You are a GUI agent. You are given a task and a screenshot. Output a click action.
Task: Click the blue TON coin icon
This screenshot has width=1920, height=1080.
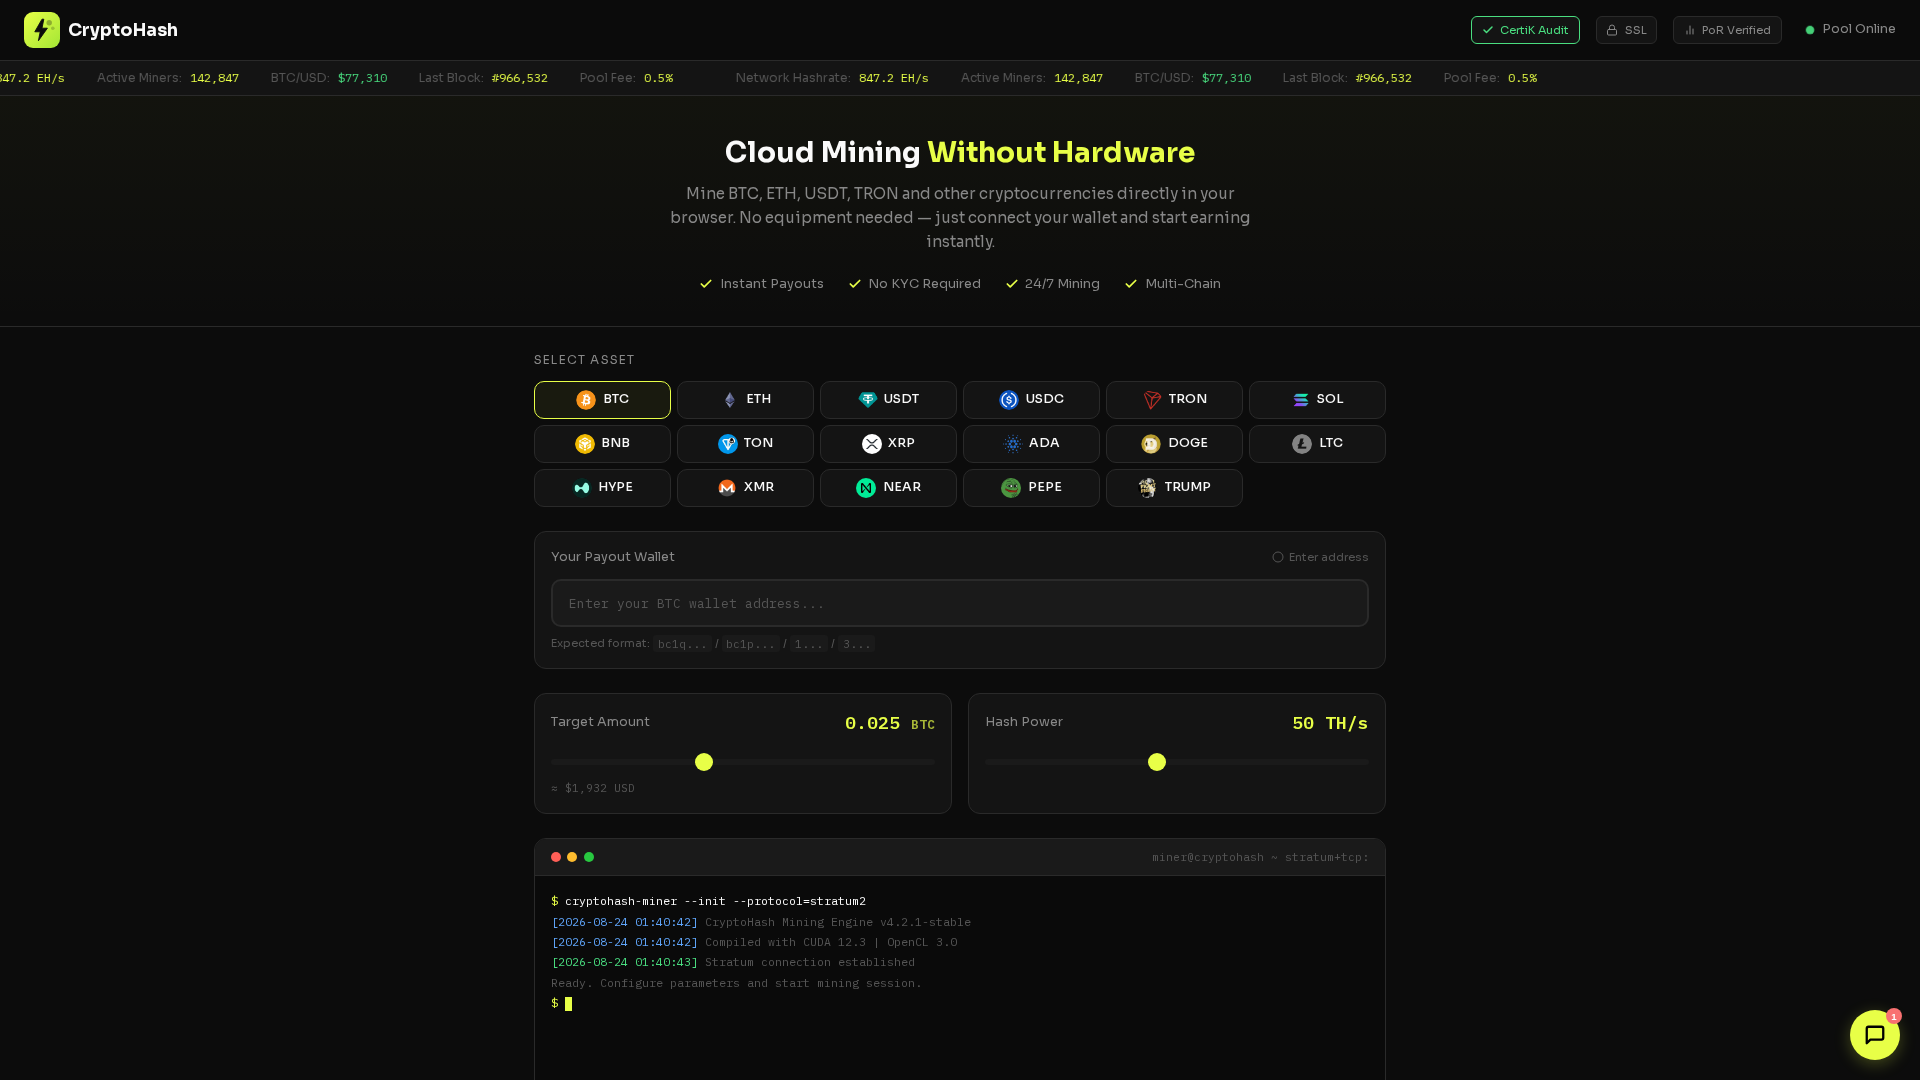click(x=727, y=444)
